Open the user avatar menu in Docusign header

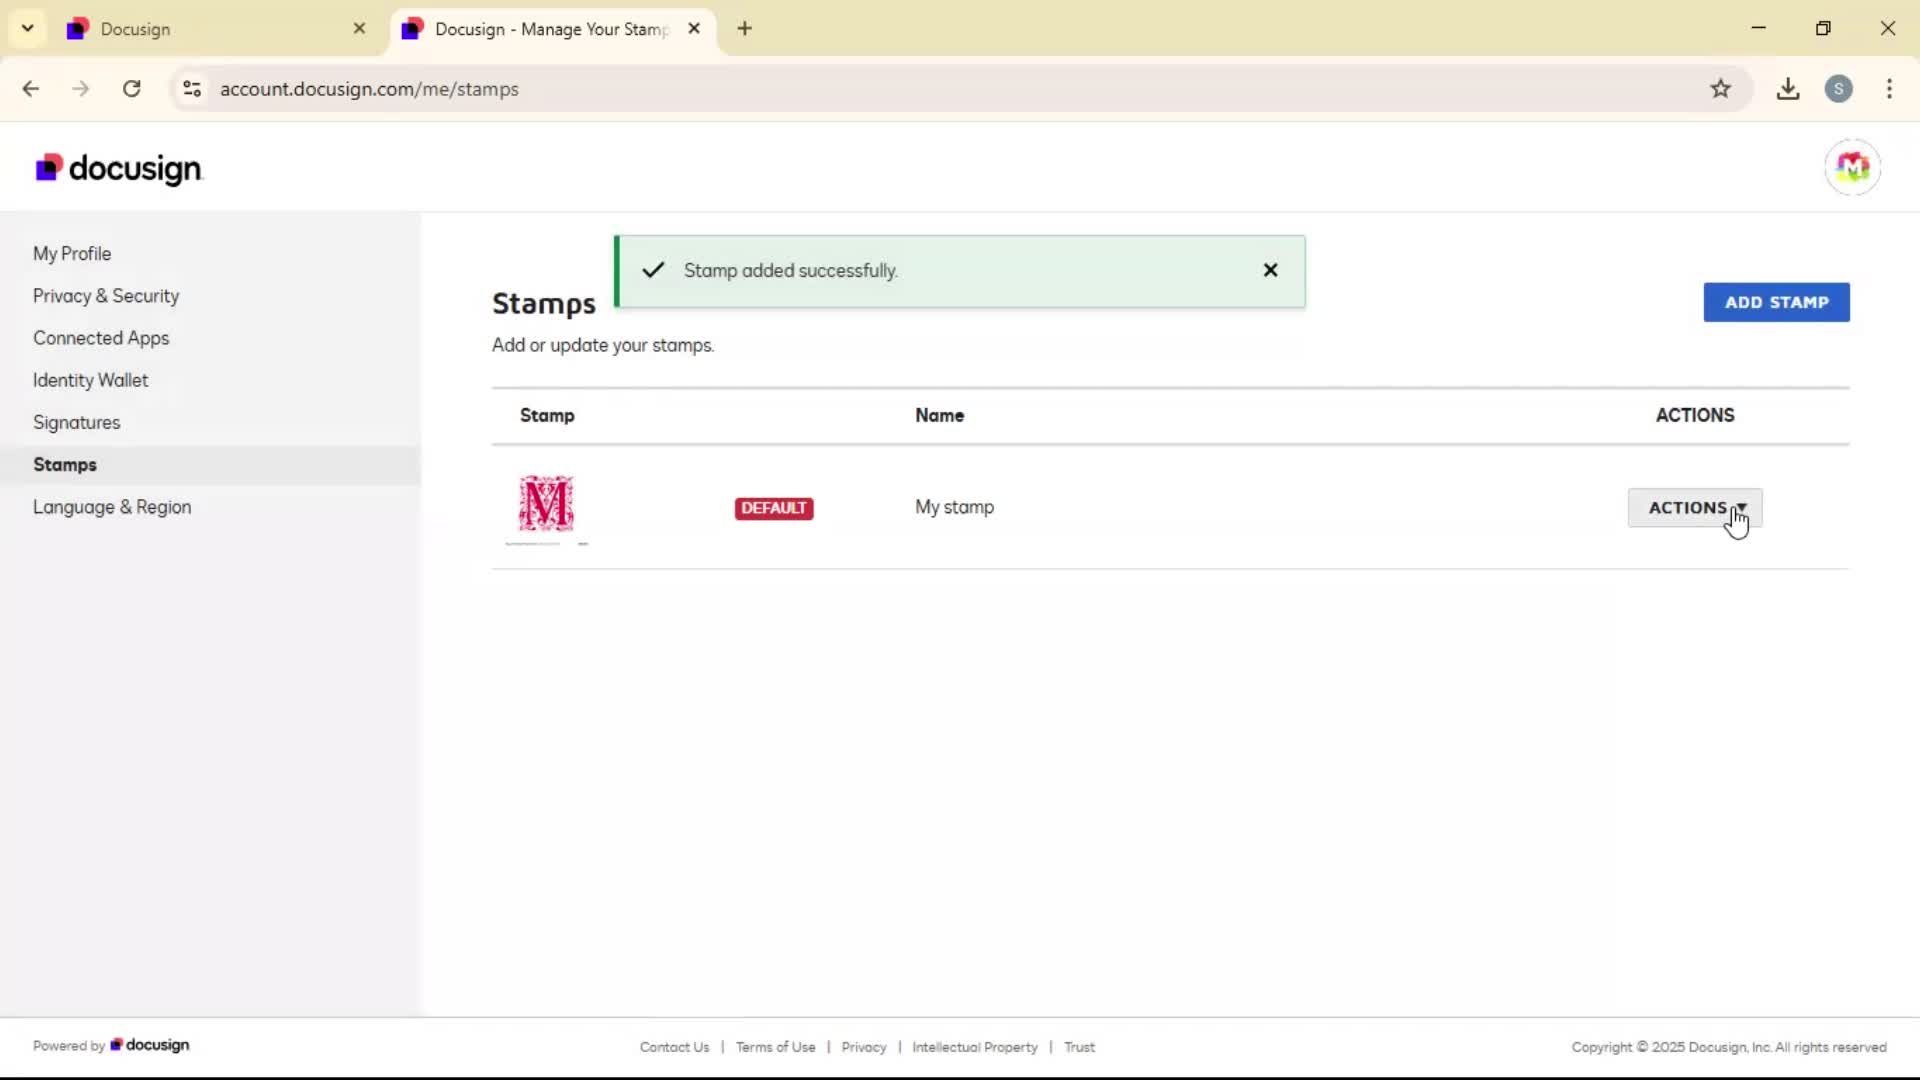pos(1852,167)
